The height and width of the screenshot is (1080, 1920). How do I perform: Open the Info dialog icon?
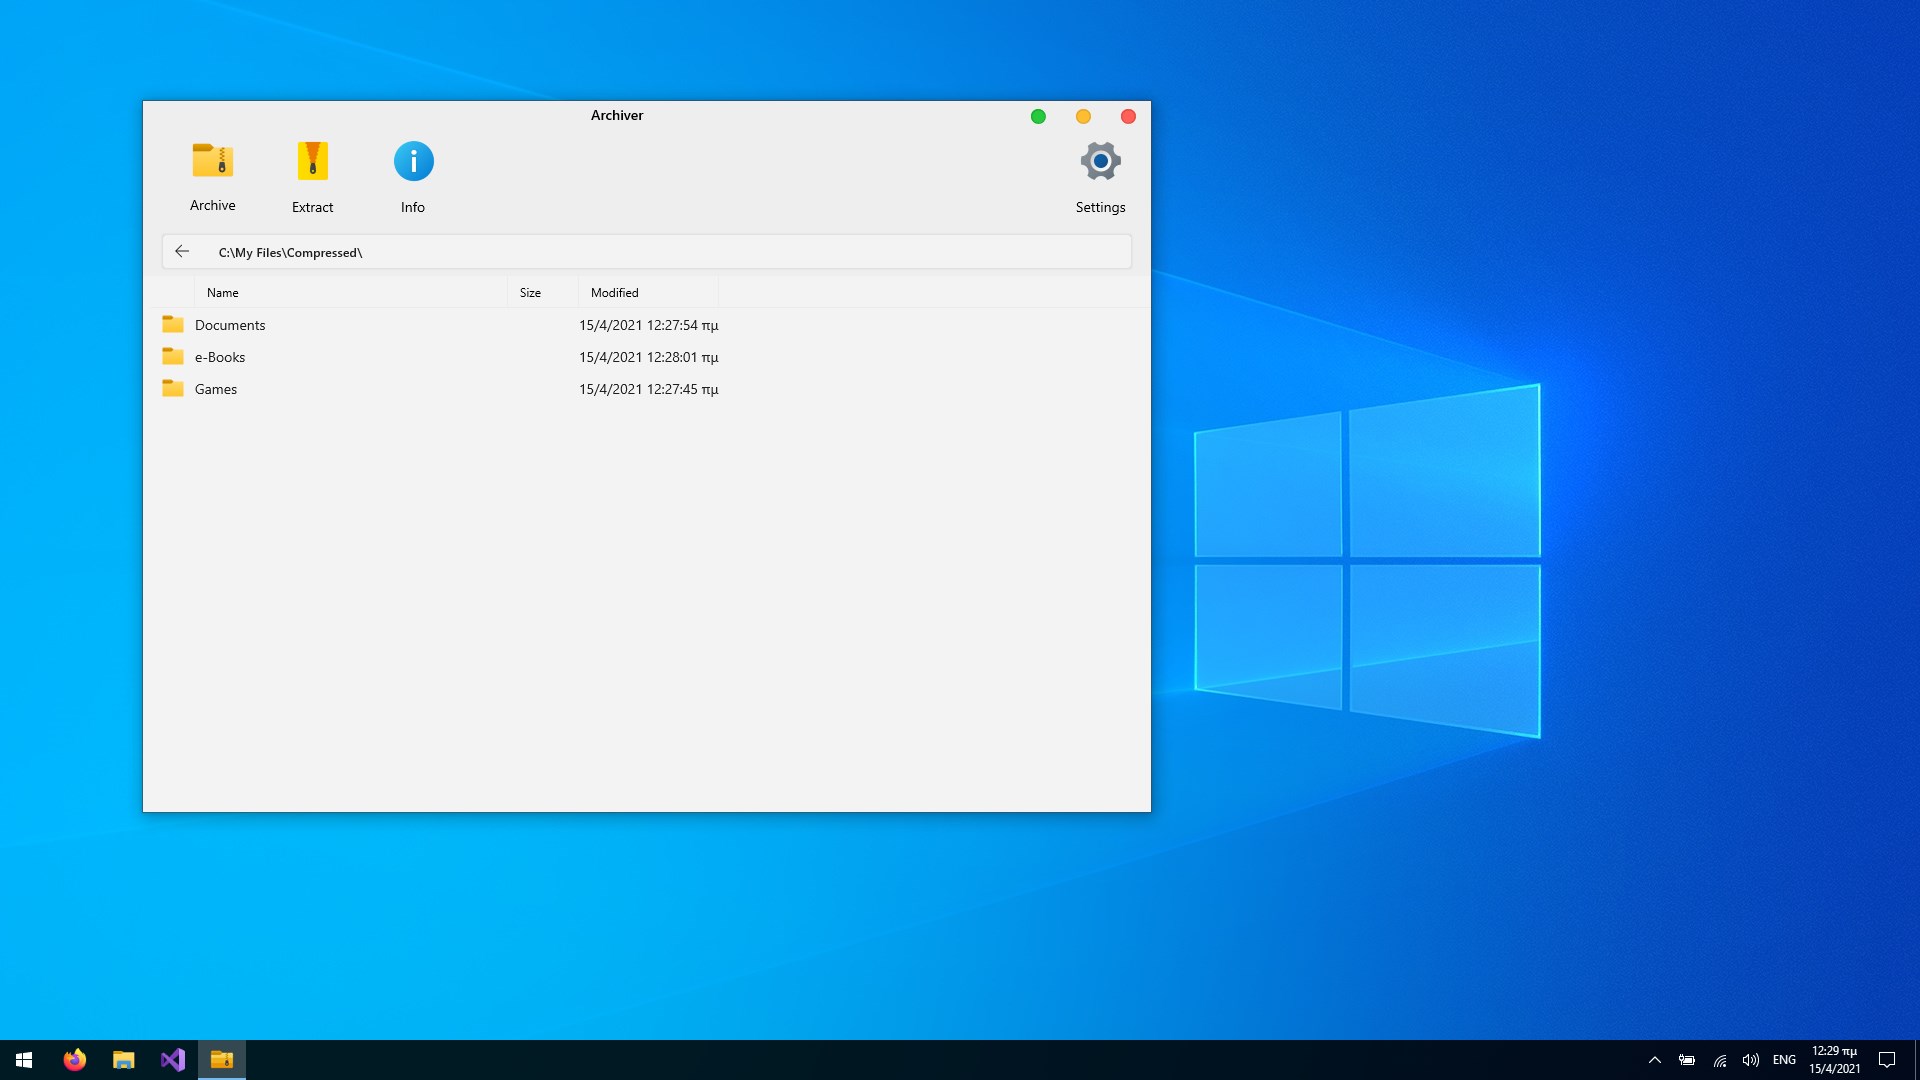click(413, 161)
